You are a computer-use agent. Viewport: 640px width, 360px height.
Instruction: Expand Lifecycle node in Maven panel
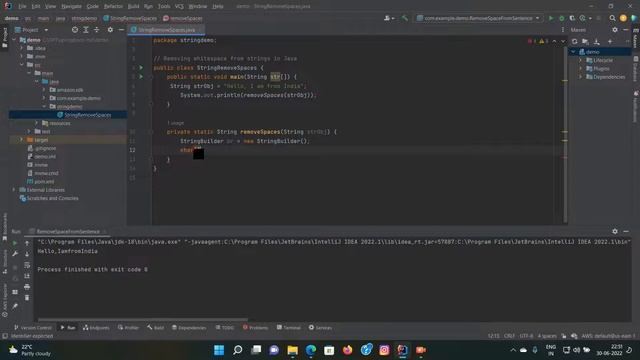[580, 60]
